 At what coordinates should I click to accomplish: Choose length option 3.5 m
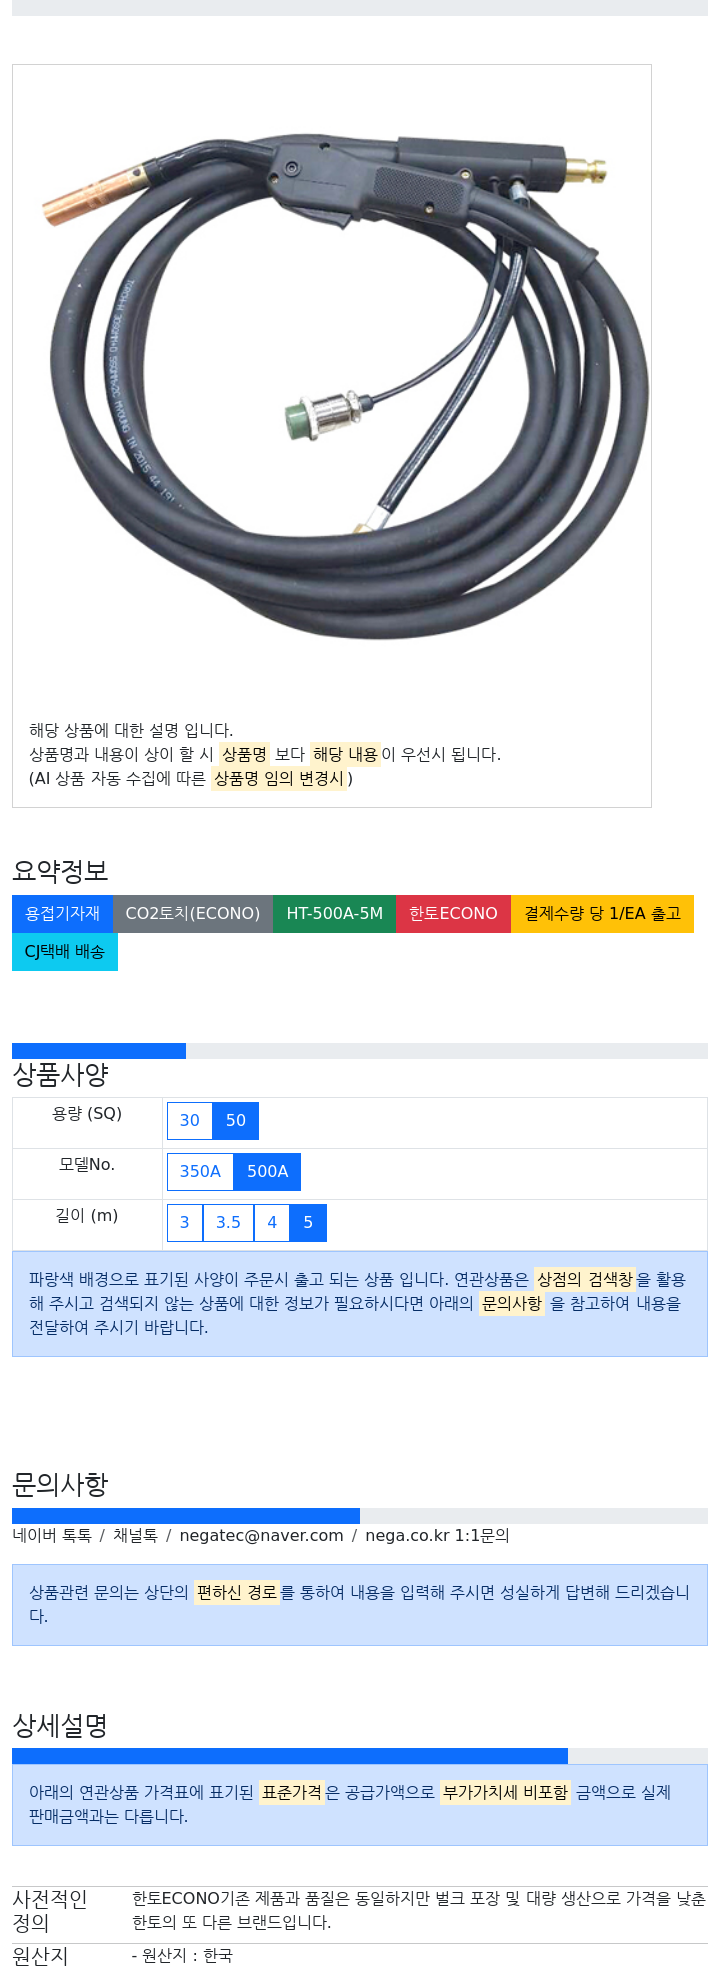[228, 1222]
